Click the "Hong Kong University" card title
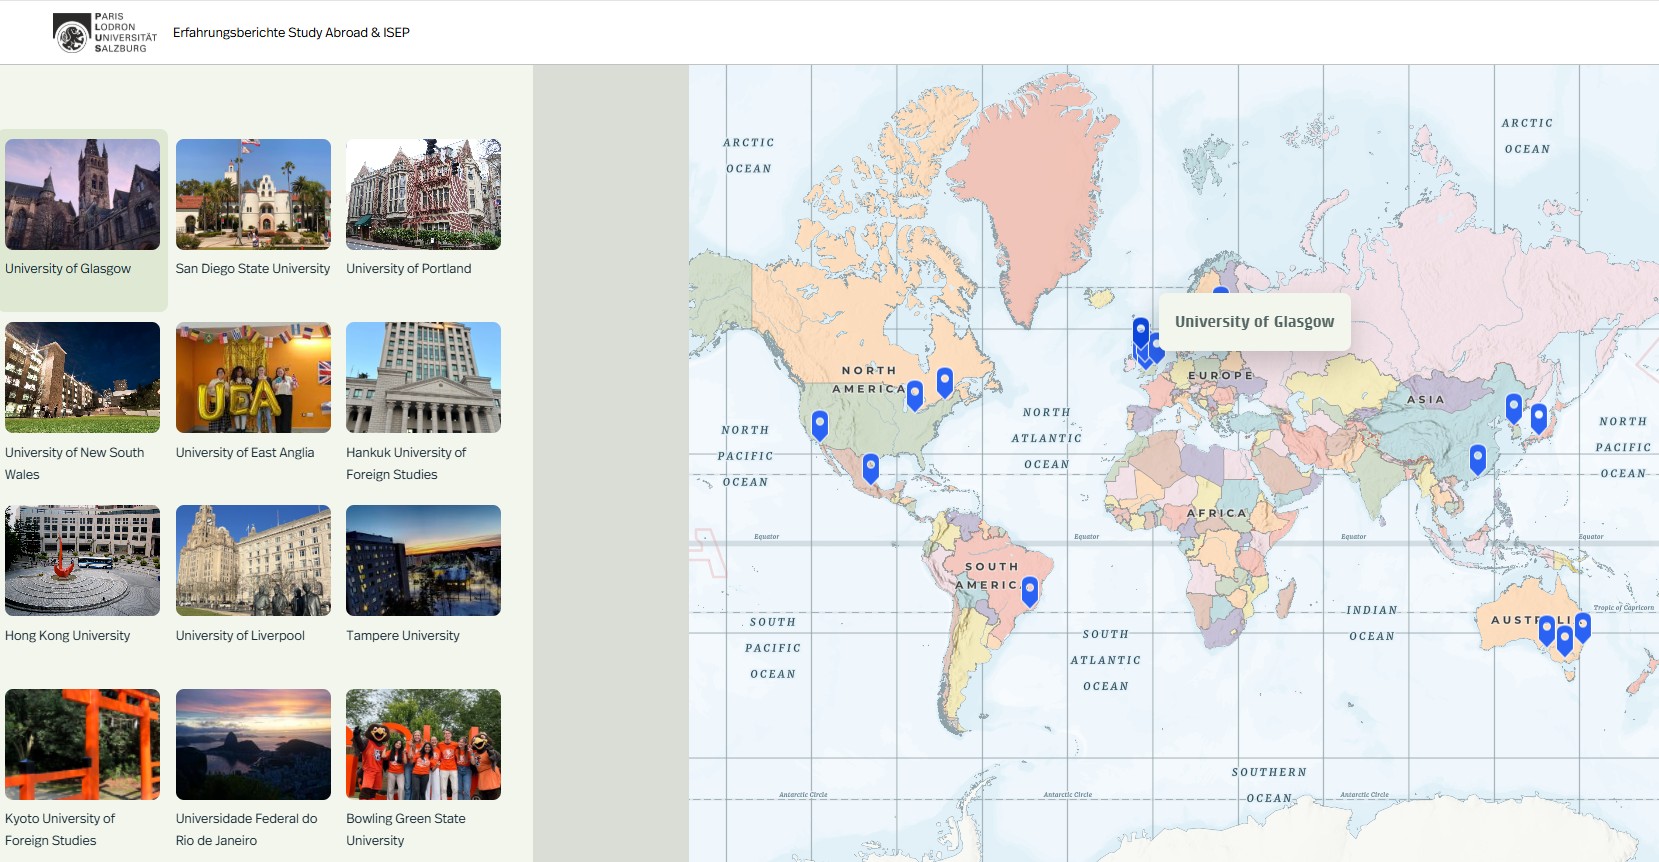The height and width of the screenshot is (862, 1659). pyautogui.click(x=68, y=636)
